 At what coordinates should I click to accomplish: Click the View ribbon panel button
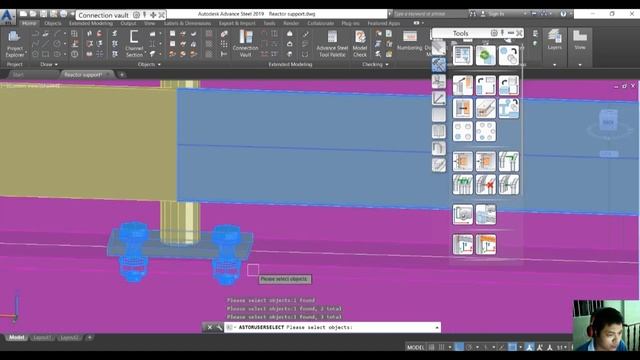point(580,40)
